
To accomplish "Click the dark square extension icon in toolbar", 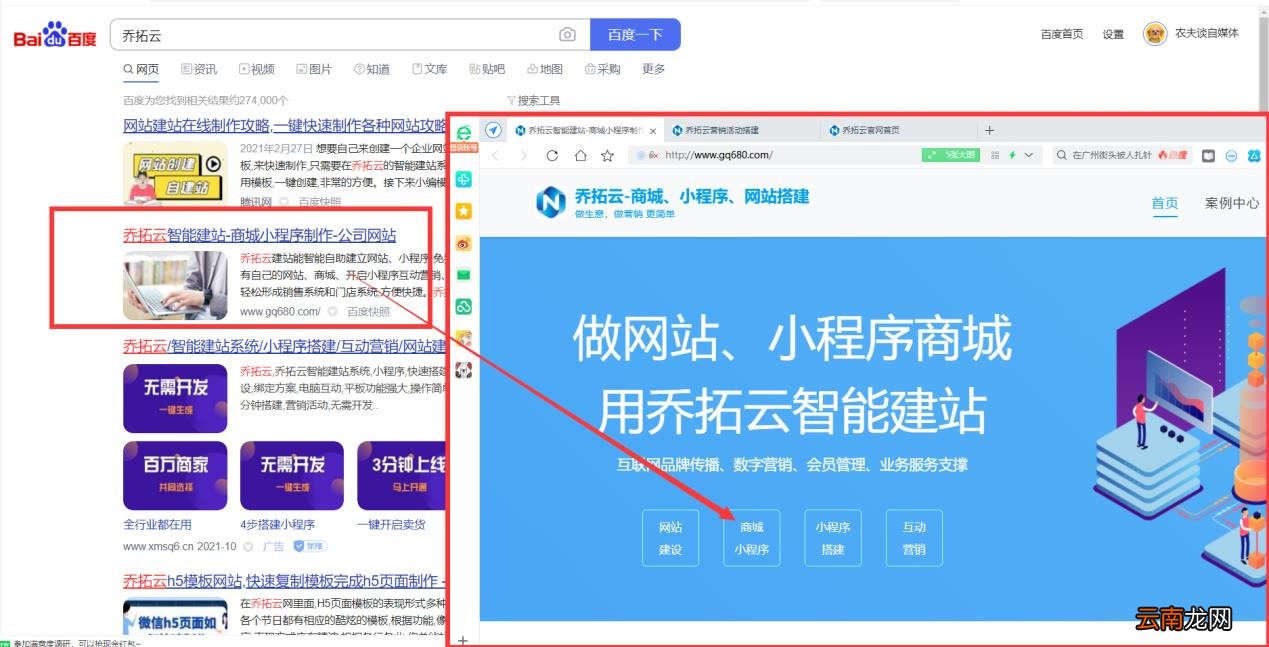I will [x=1209, y=155].
